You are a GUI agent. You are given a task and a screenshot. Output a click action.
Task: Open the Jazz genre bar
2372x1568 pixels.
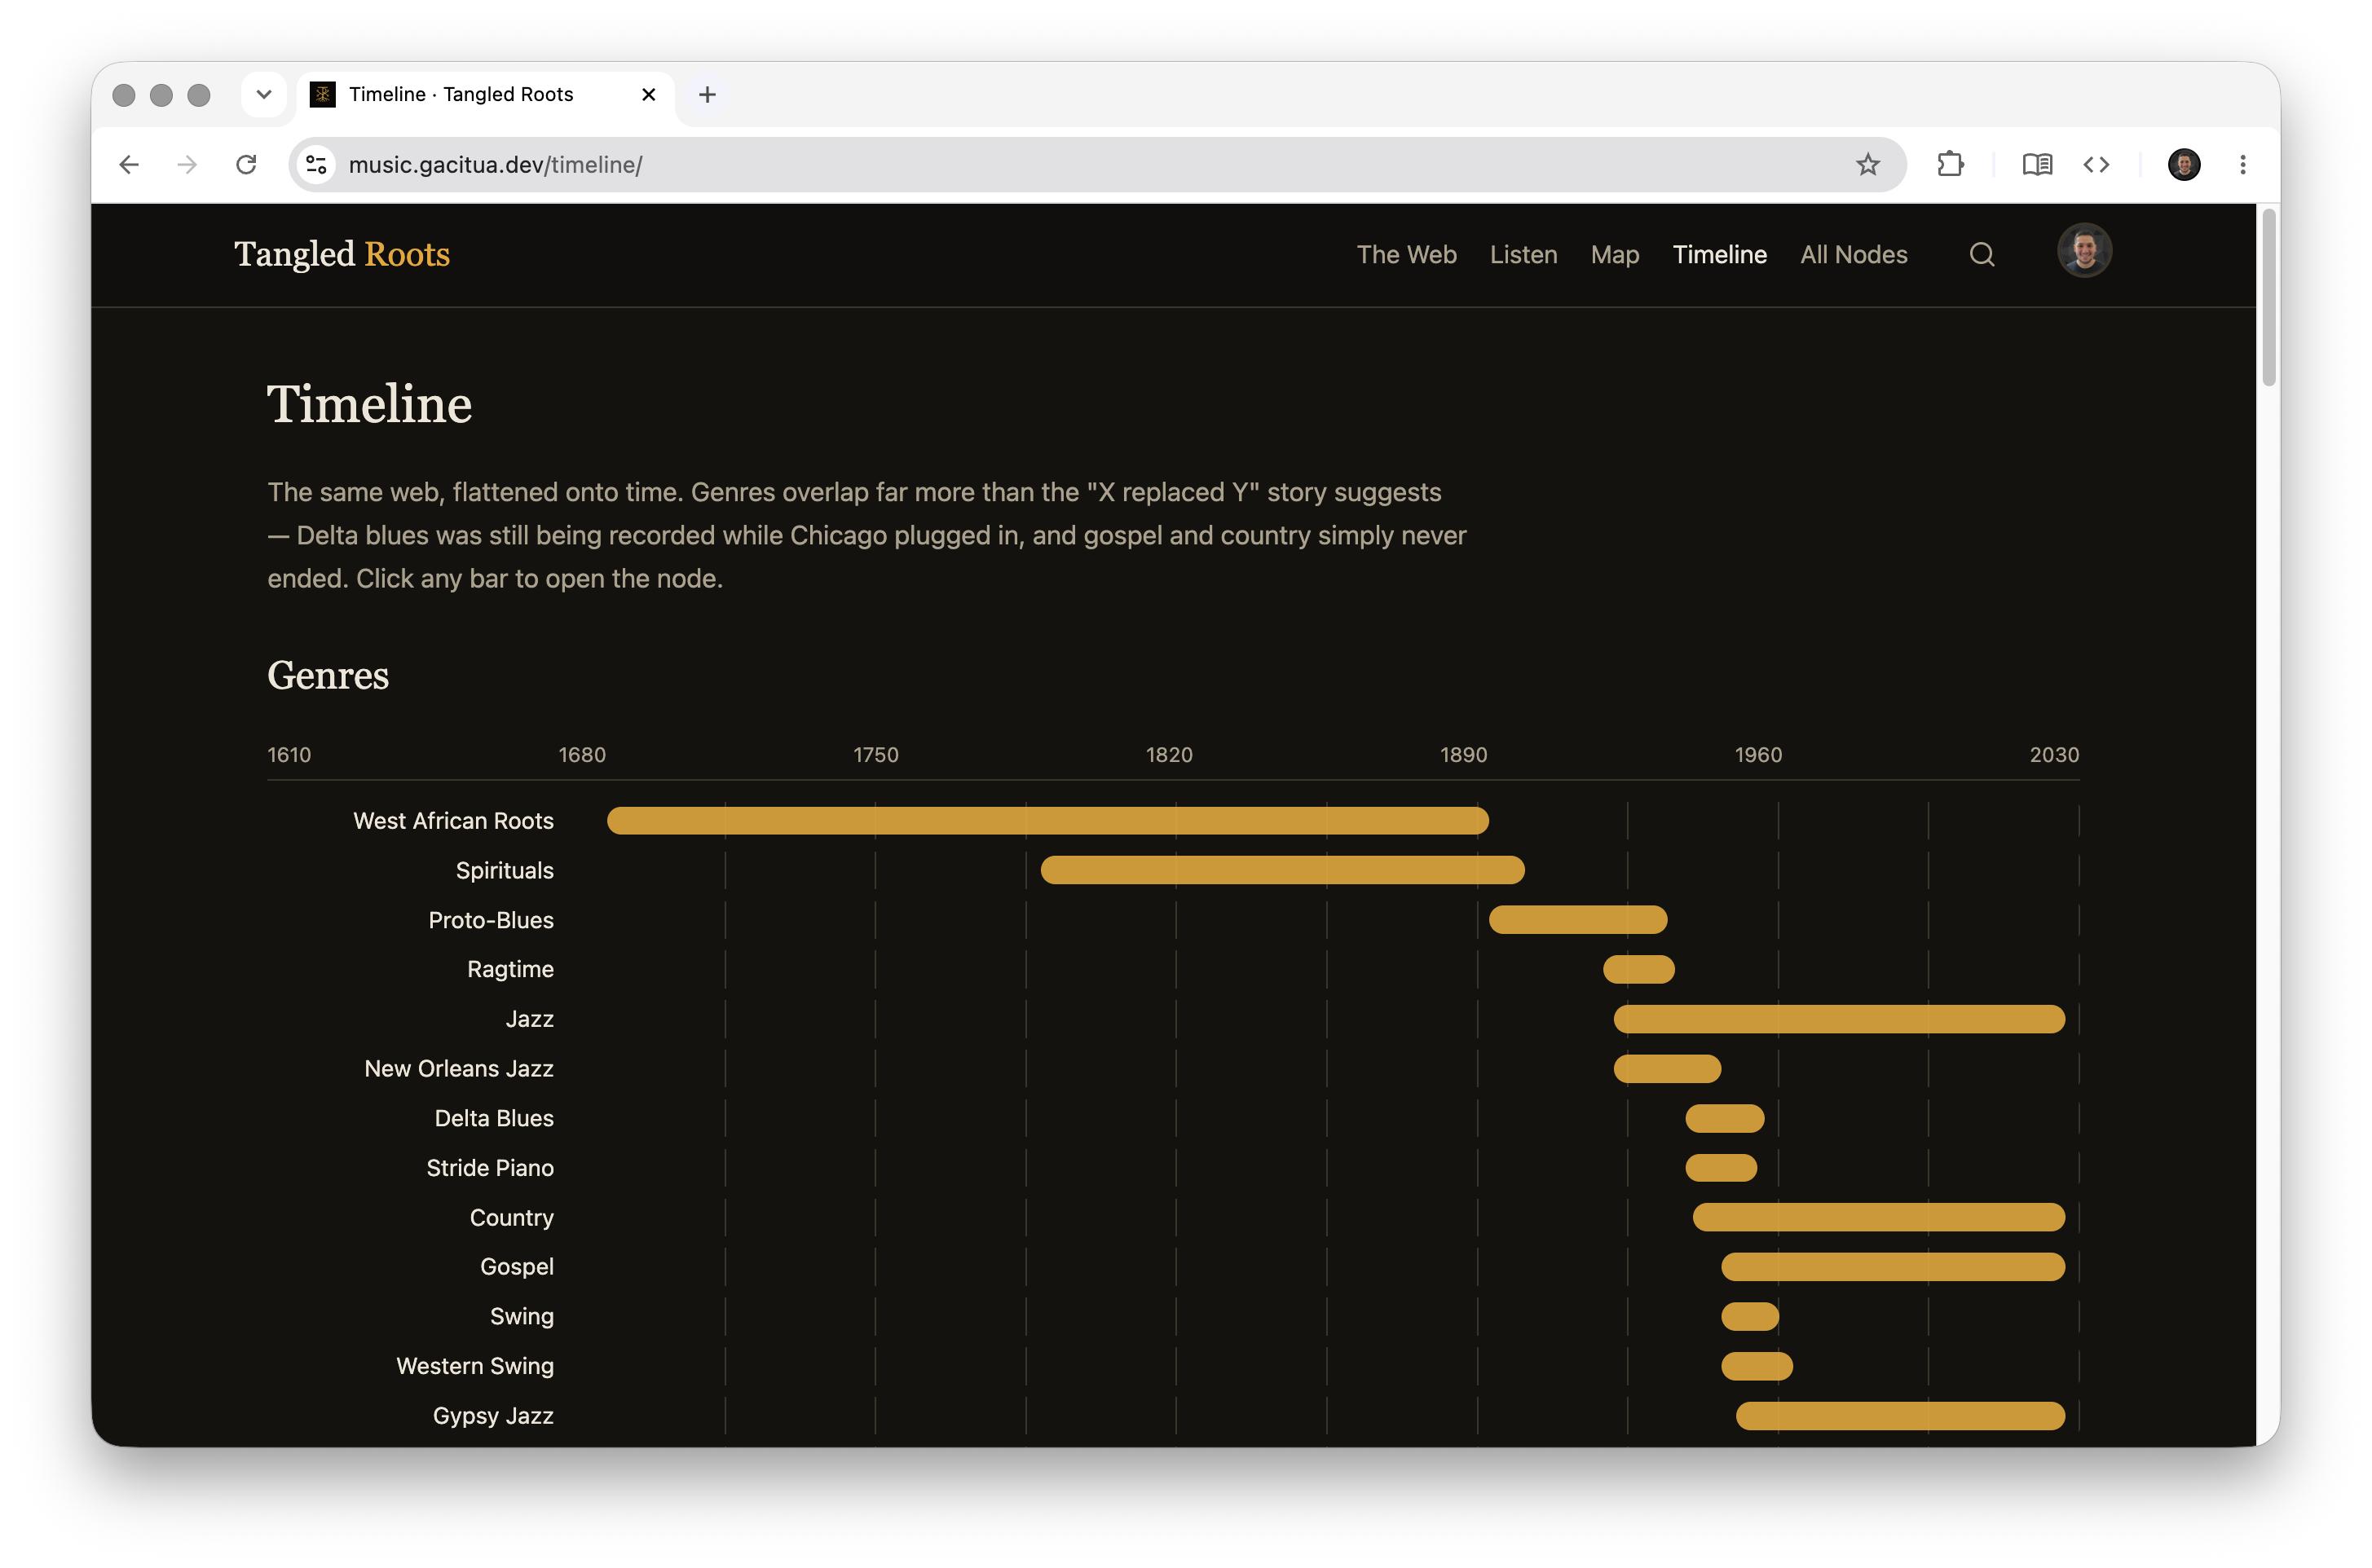pos(1838,1019)
